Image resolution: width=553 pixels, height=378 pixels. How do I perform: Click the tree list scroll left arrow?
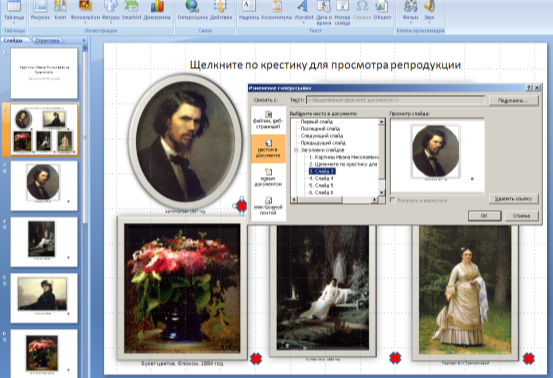point(294,200)
